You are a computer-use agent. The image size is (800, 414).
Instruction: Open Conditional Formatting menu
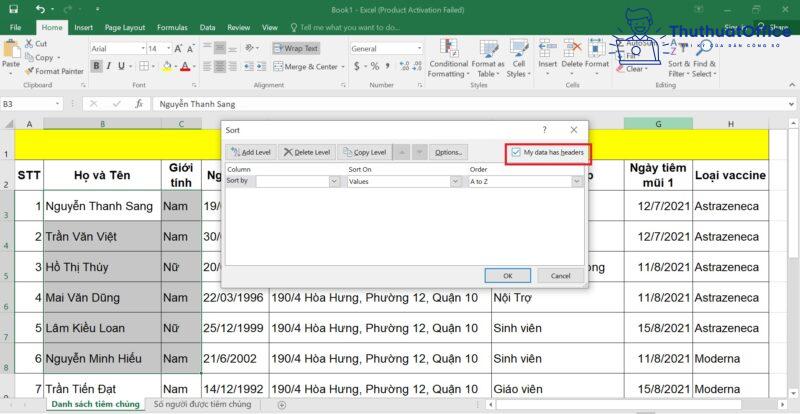(x=448, y=58)
